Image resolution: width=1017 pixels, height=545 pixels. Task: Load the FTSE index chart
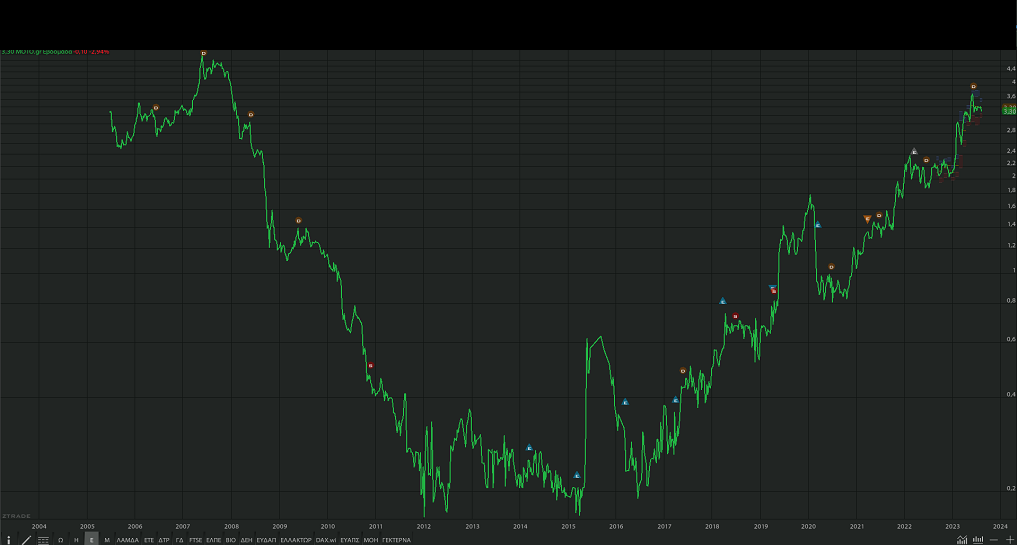[196, 540]
